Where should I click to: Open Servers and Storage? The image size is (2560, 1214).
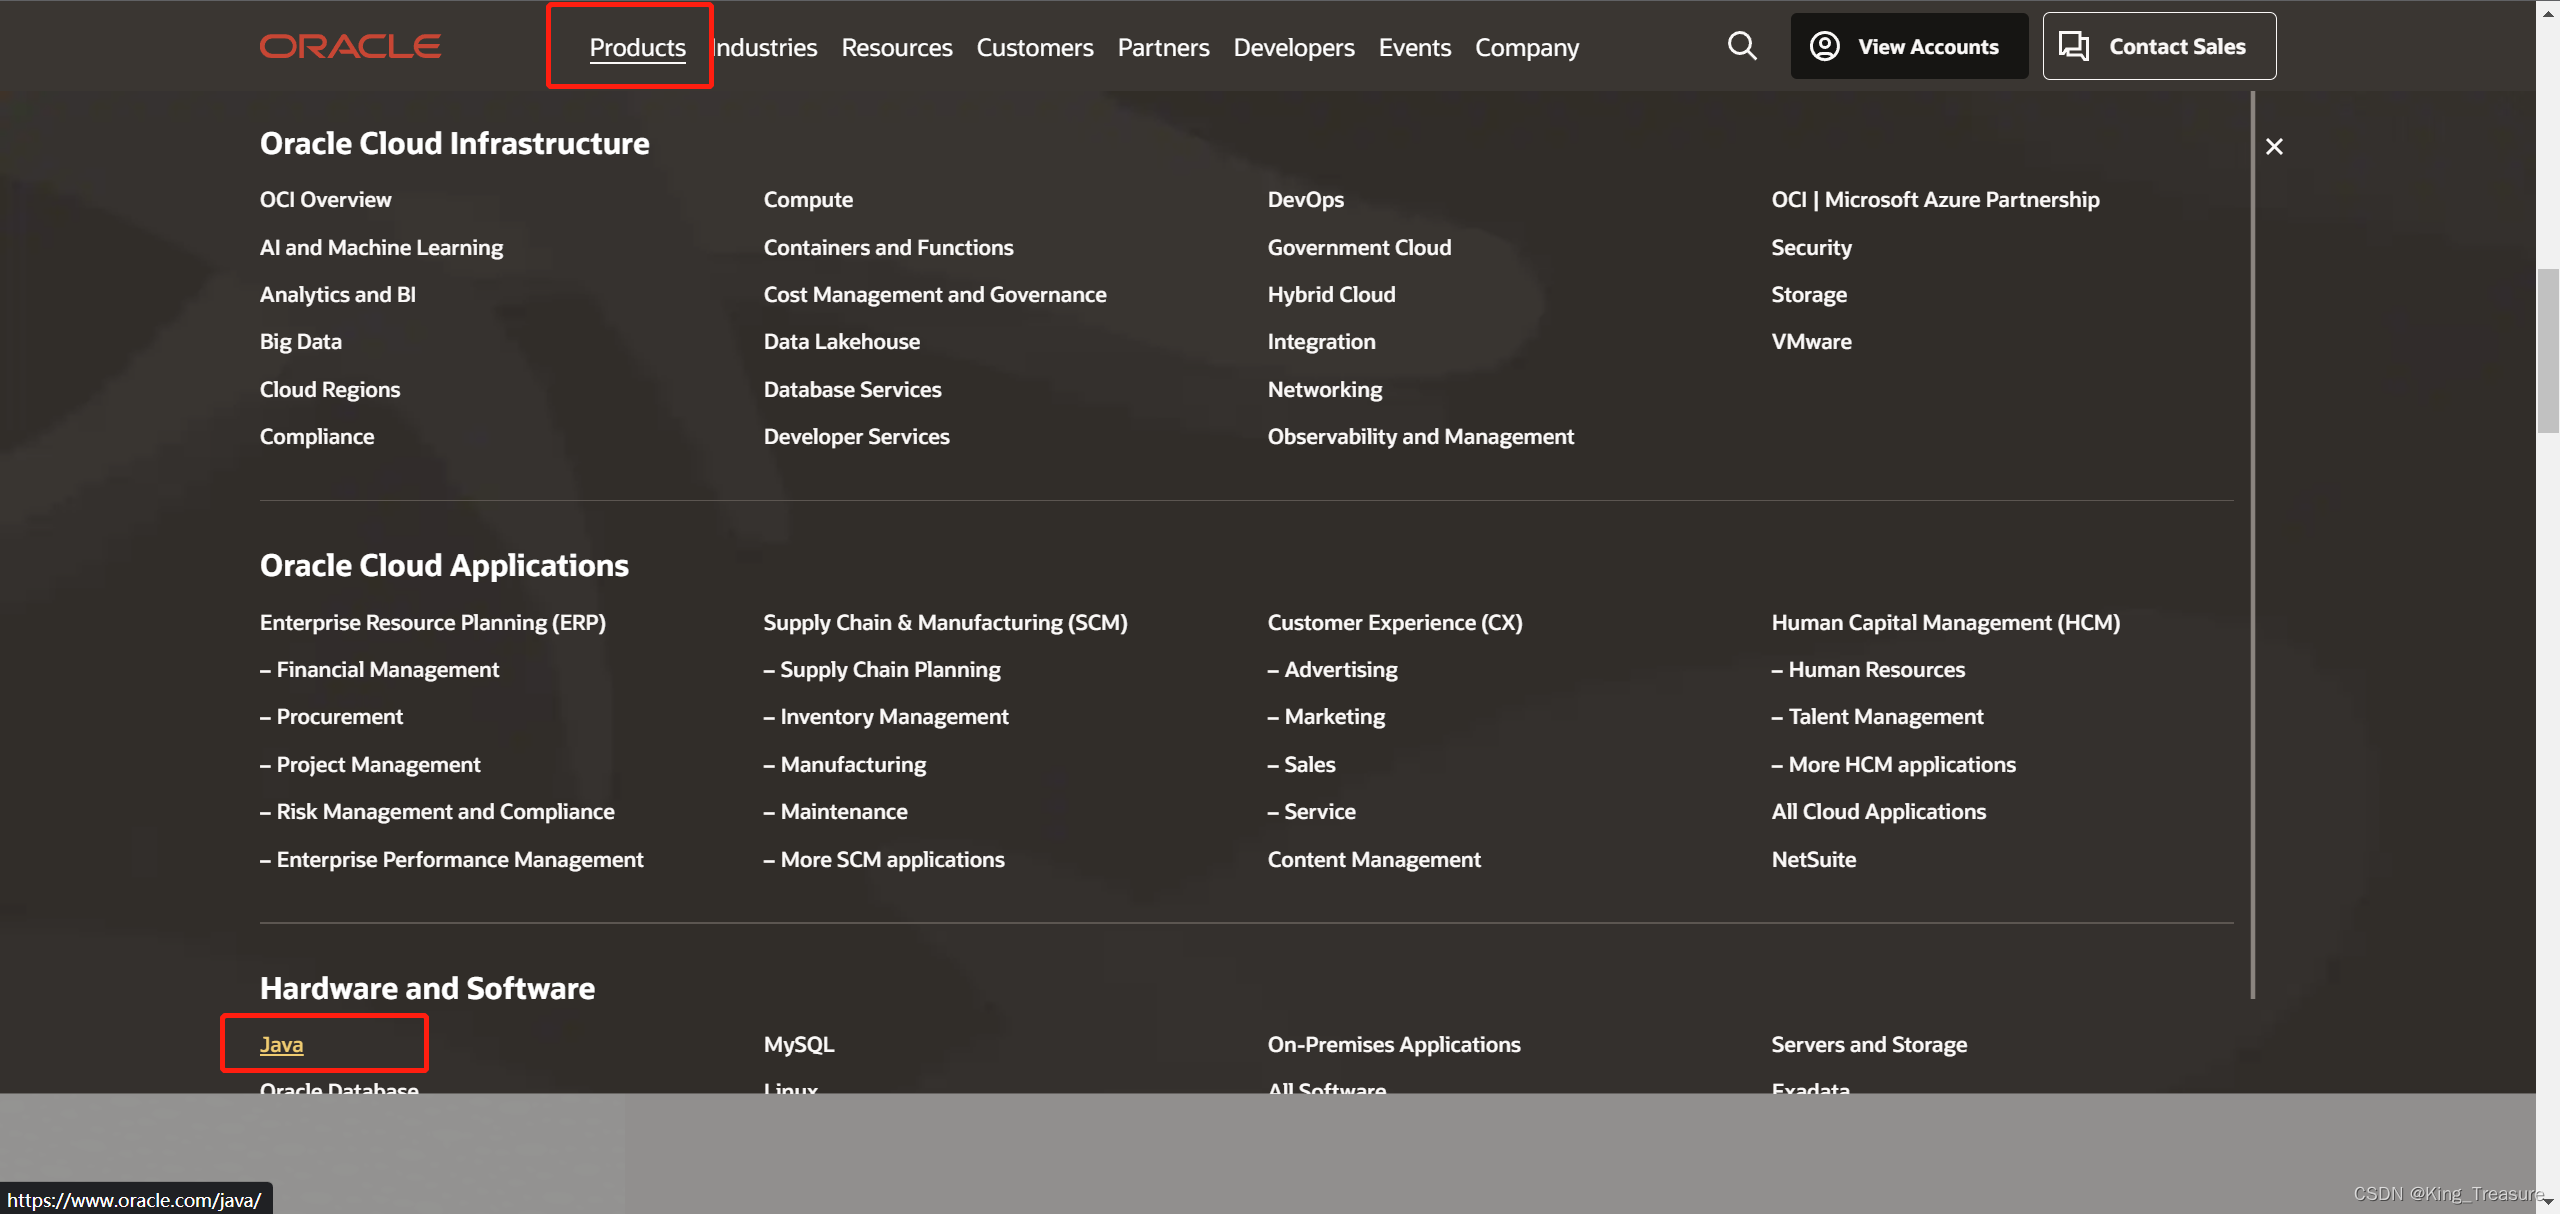coord(1869,1044)
